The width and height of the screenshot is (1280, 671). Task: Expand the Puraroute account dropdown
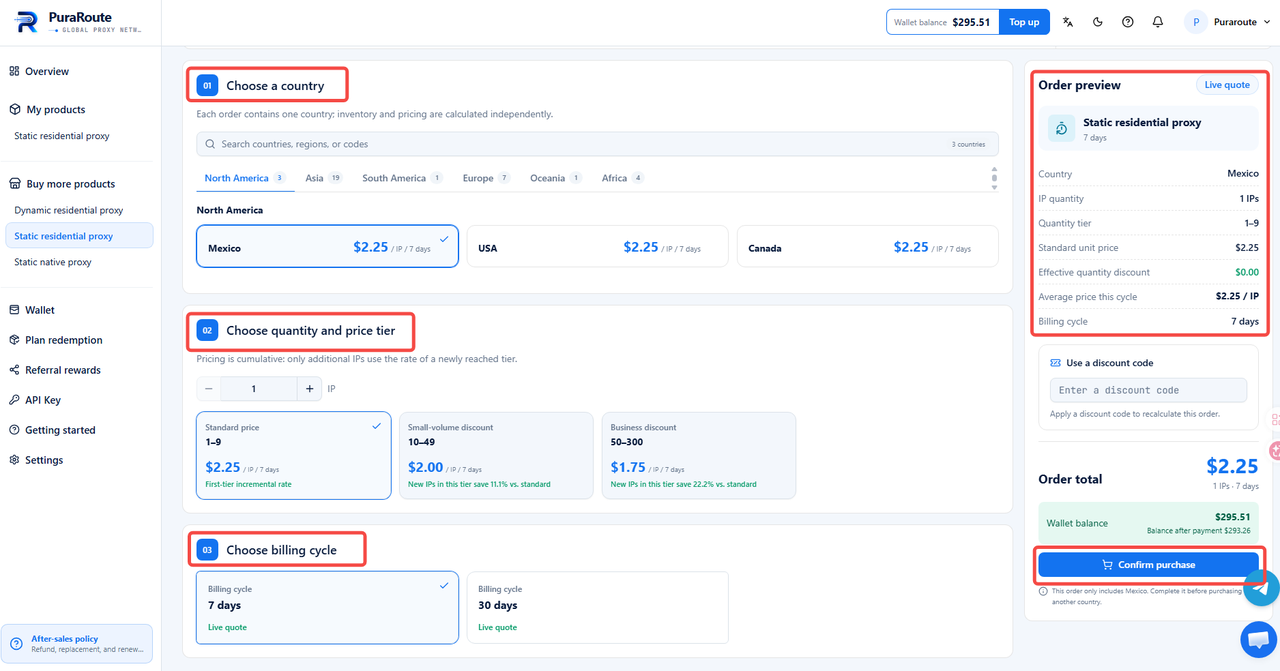click(1228, 22)
